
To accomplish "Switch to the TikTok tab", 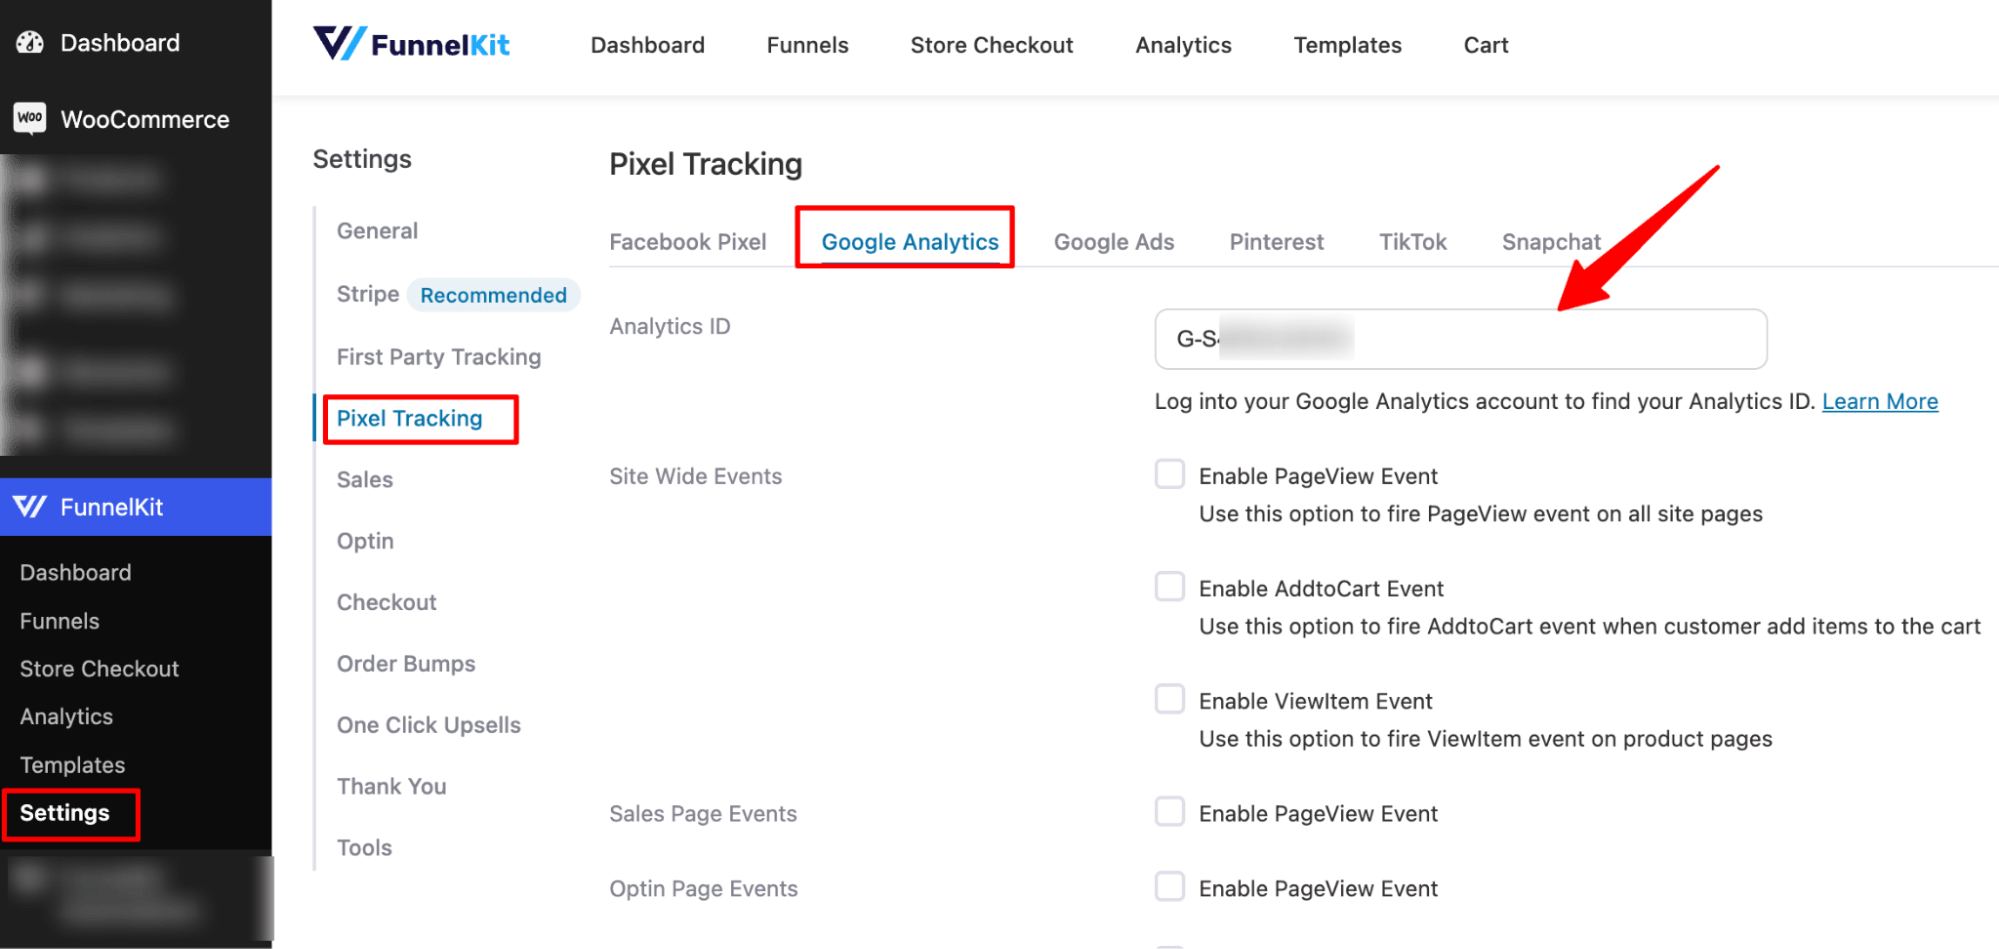I will point(1413,242).
